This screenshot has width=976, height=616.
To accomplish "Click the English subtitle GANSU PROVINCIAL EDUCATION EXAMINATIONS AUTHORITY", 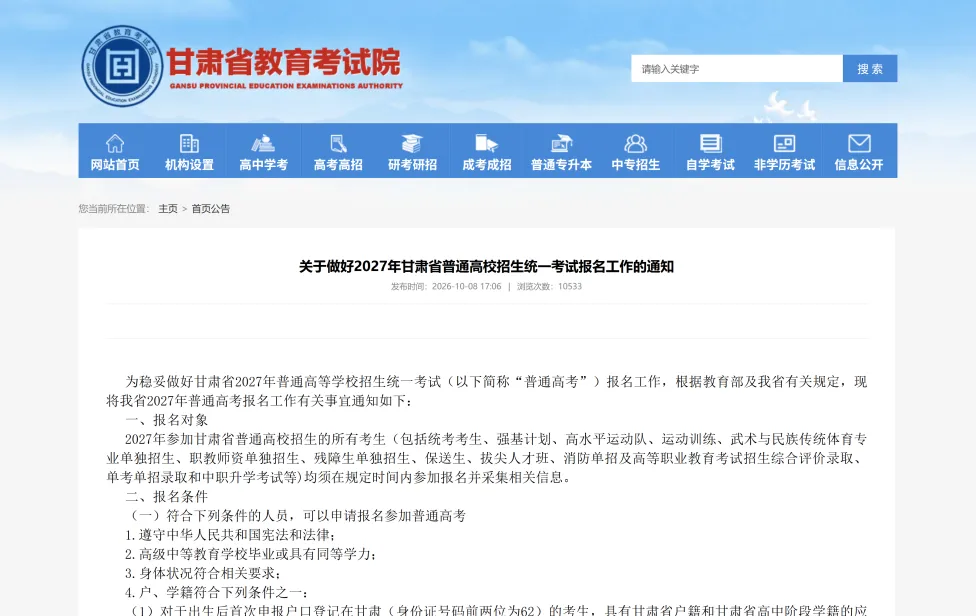I will click(286, 86).
